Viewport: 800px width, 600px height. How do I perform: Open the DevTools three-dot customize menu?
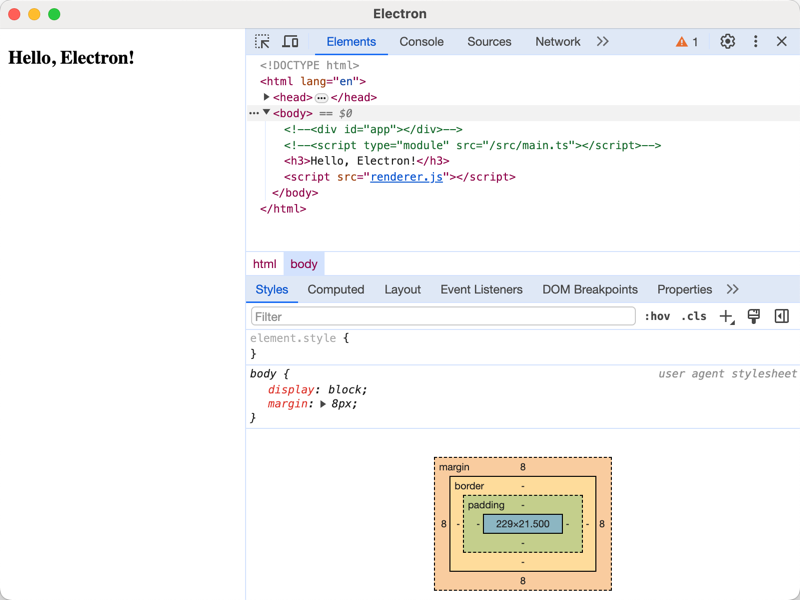tap(755, 42)
